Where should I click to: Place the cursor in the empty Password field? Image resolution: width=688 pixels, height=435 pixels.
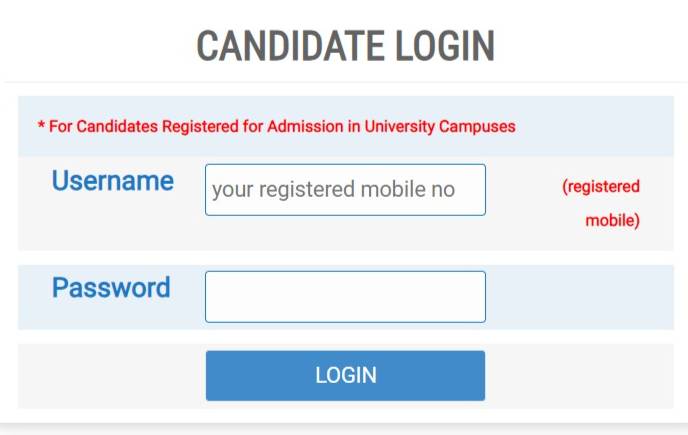(345, 296)
